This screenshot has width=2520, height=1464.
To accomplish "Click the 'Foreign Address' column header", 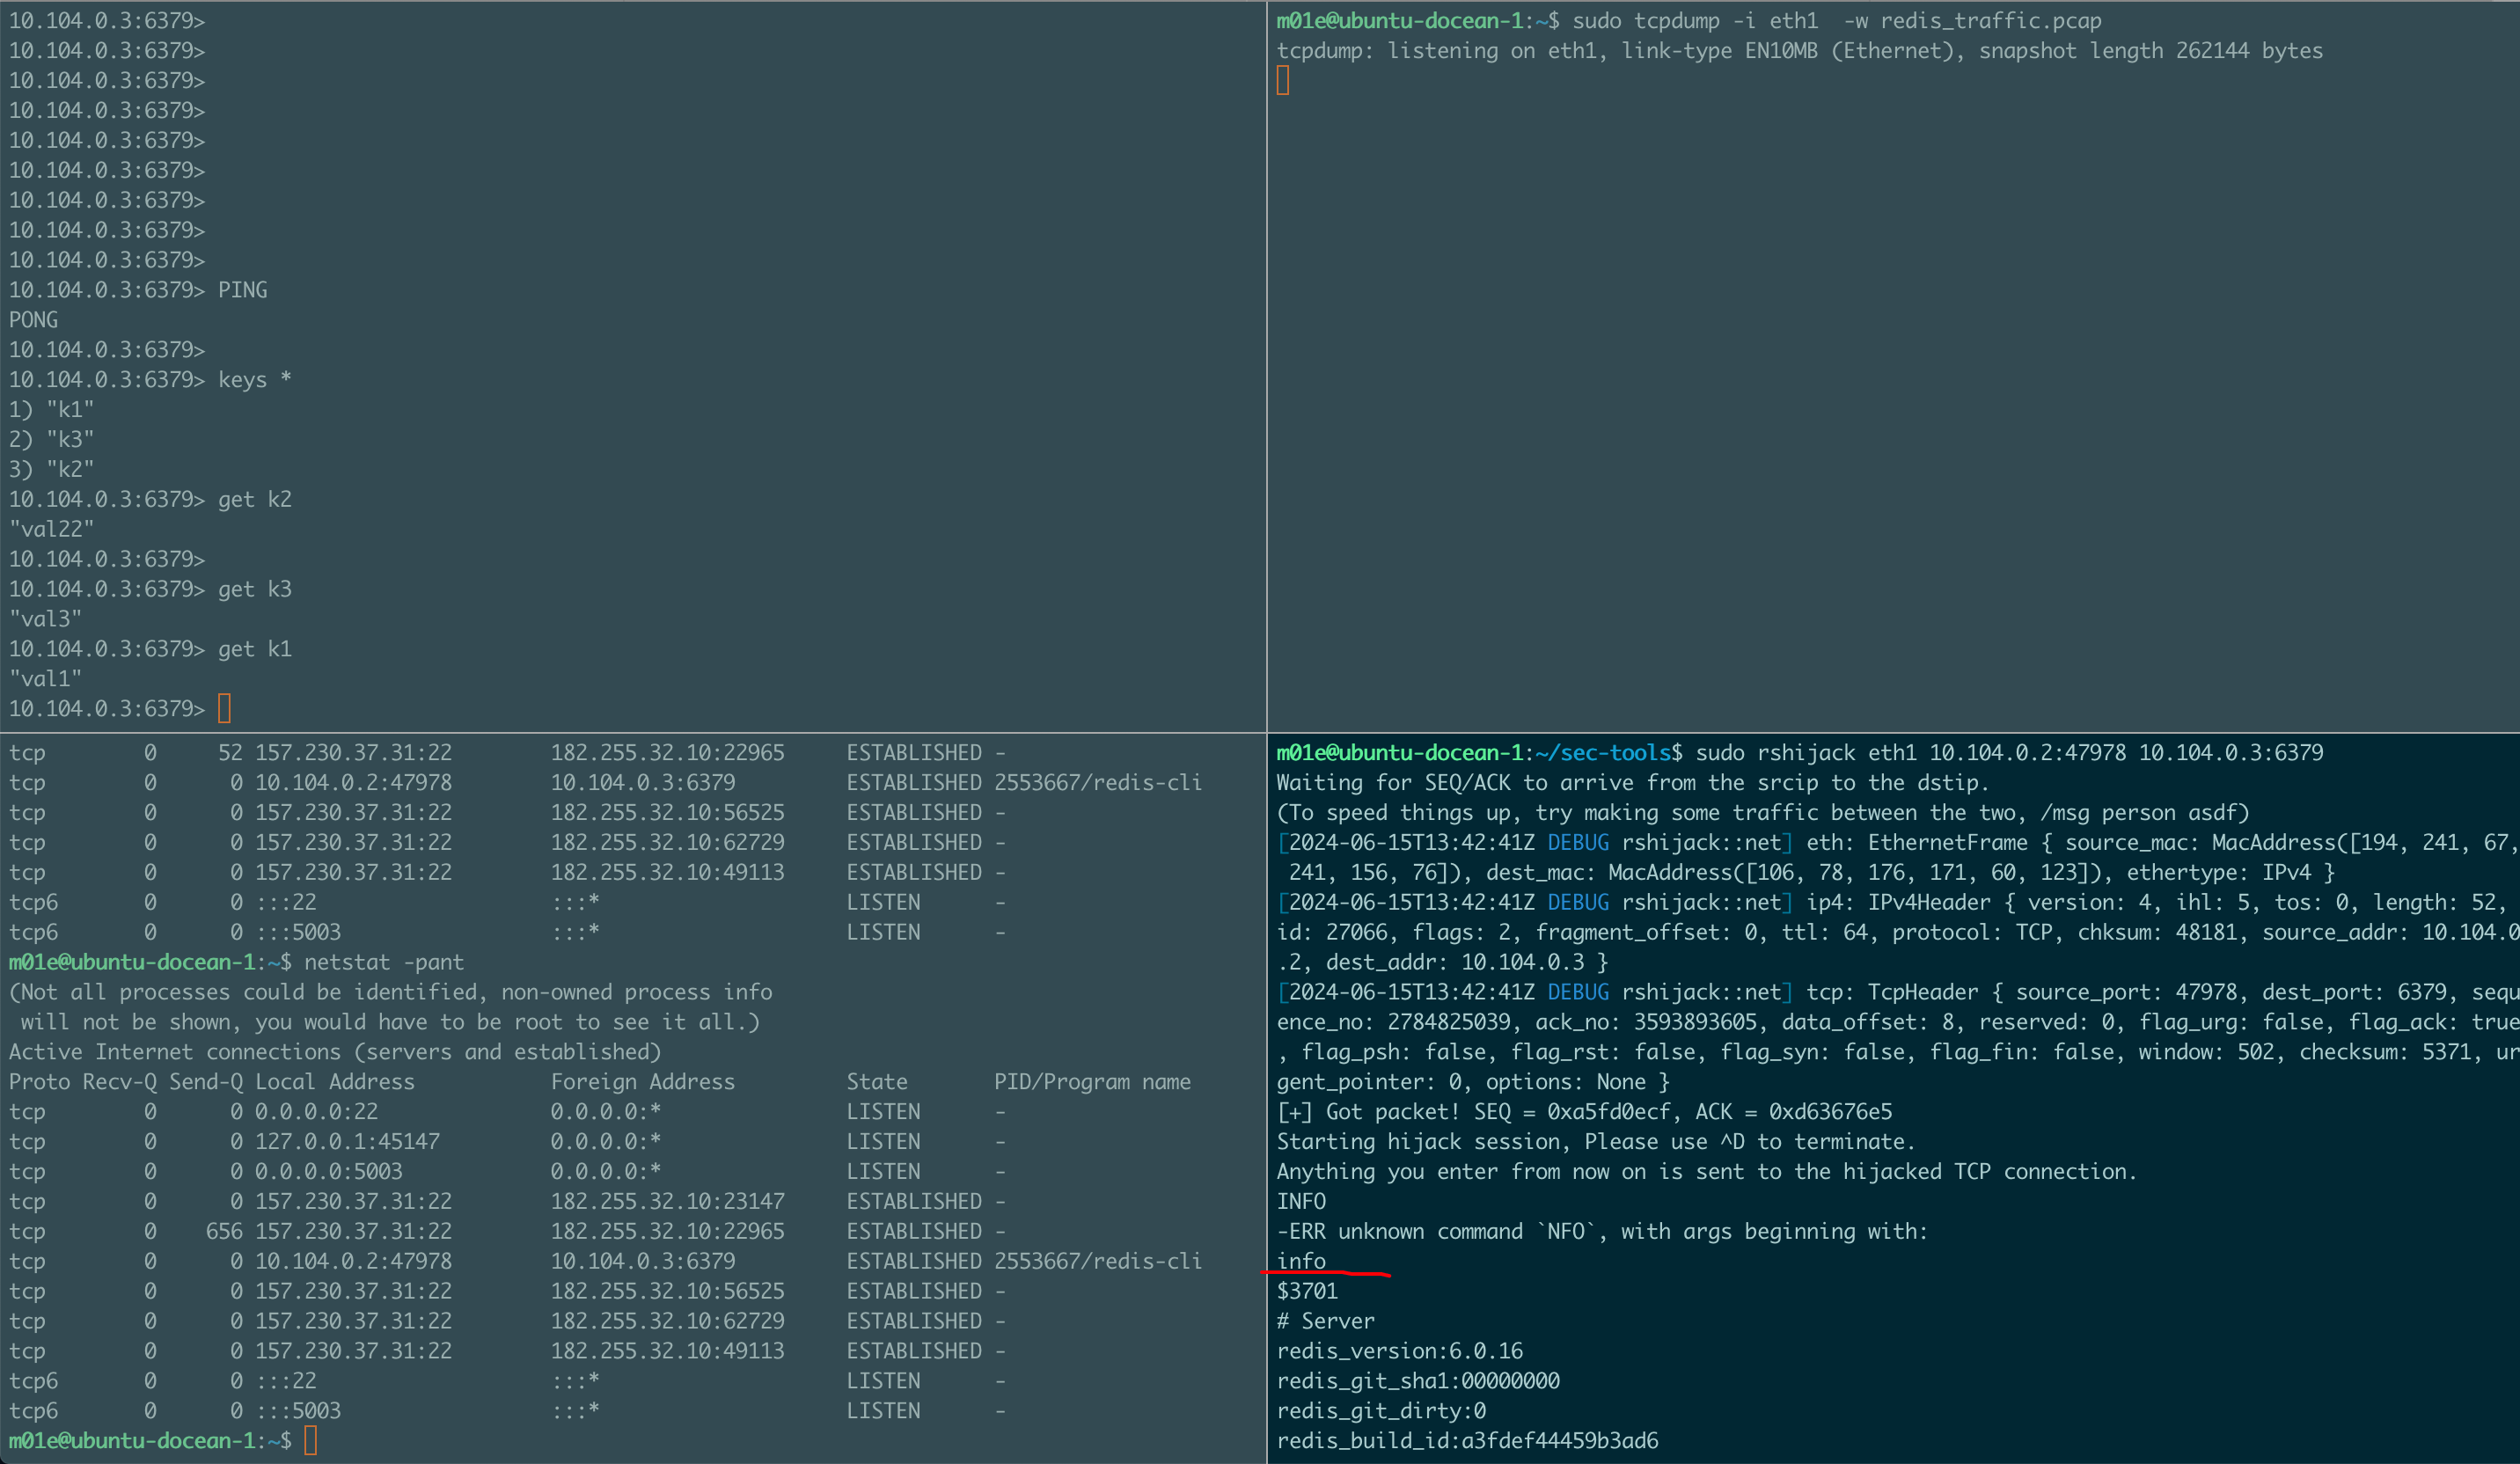I will coord(642,1082).
